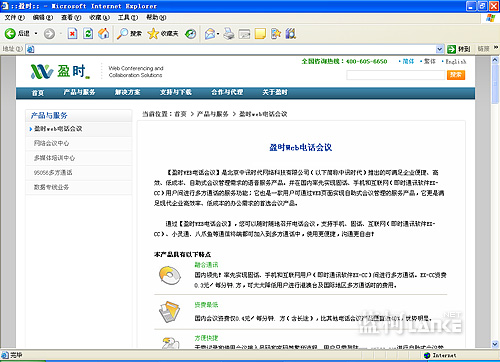Click 首页 in the breadcrumb
This screenshot has height=362, width=500.
pyautogui.click(x=180, y=114)
